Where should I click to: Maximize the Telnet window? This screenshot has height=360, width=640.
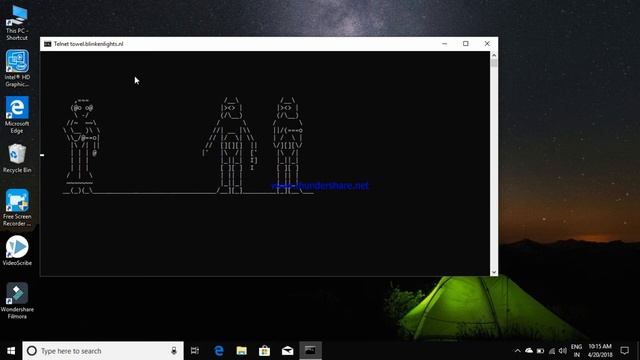click(x=466, y=44)
